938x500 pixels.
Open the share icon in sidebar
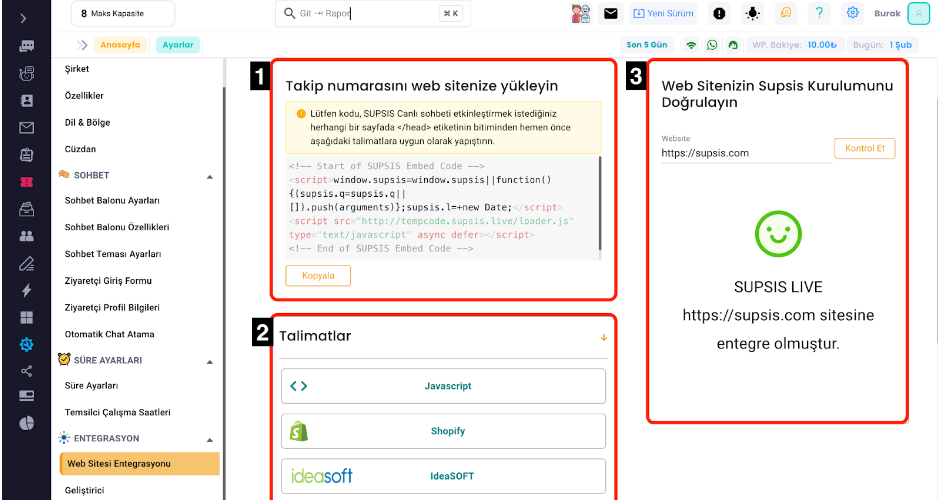[26, 371]
